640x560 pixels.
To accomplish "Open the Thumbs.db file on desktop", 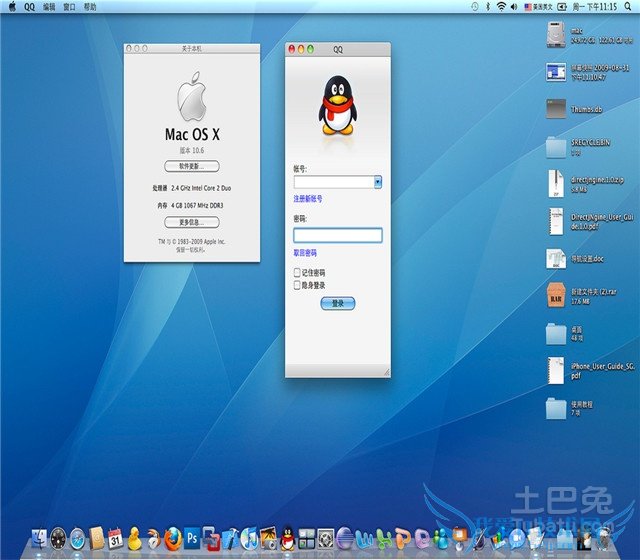I will [557, 108].
